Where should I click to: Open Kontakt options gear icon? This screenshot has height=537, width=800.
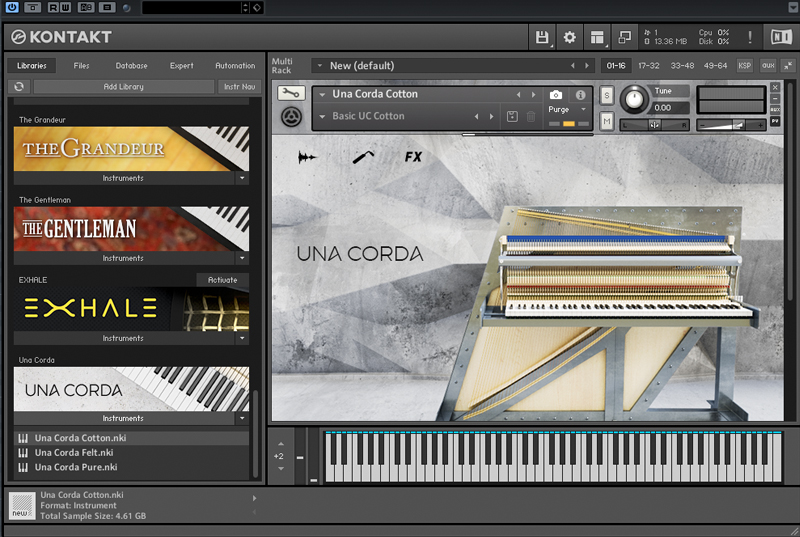[x=569, y=37]
